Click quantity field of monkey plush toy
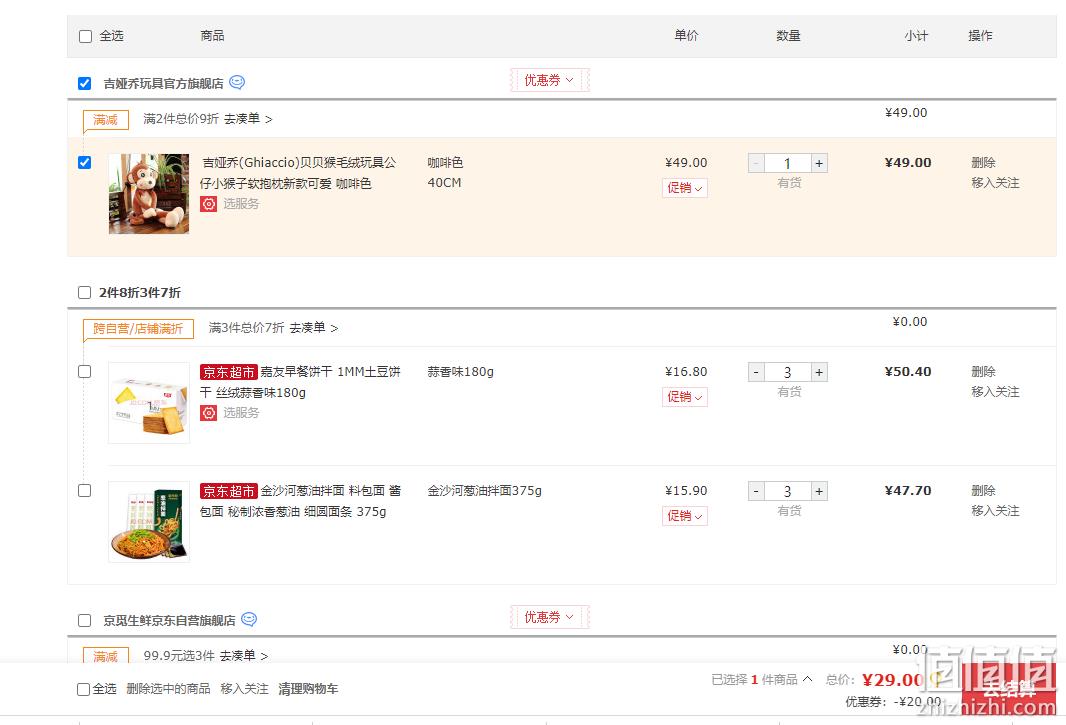Image resolution: width=1066 pixels, height=725 pixels. (x=788, y=163)
